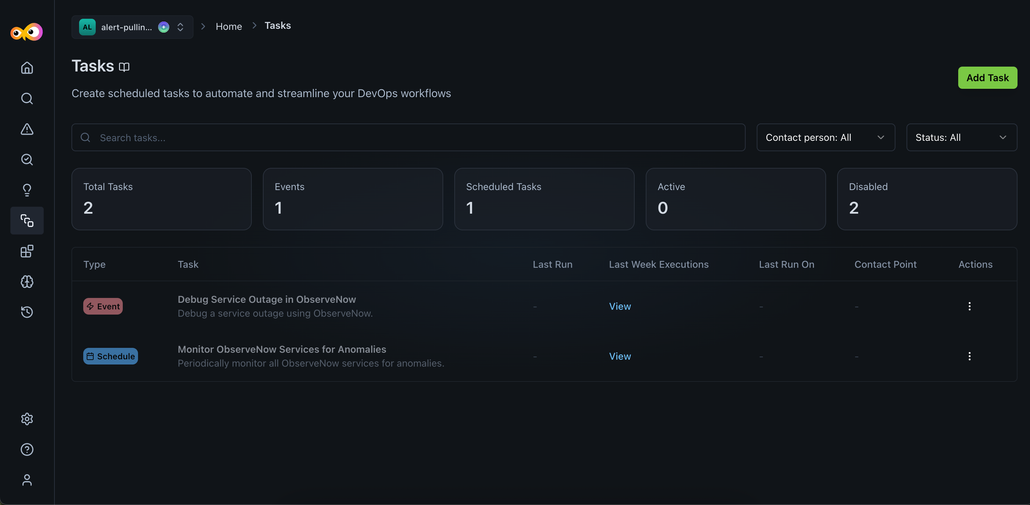Click the Last Run column header
The image size is (1030, 505).
click(552, 264)
